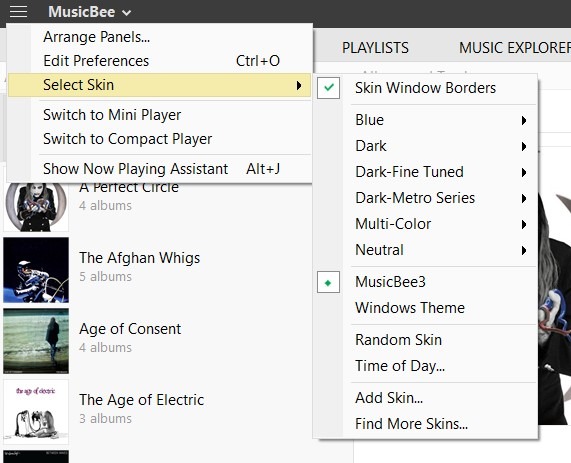The height and width of the screenshot is (463, 571).
Task: Select A Perfect Circle artist thumbnail
Action: [36, 206]
